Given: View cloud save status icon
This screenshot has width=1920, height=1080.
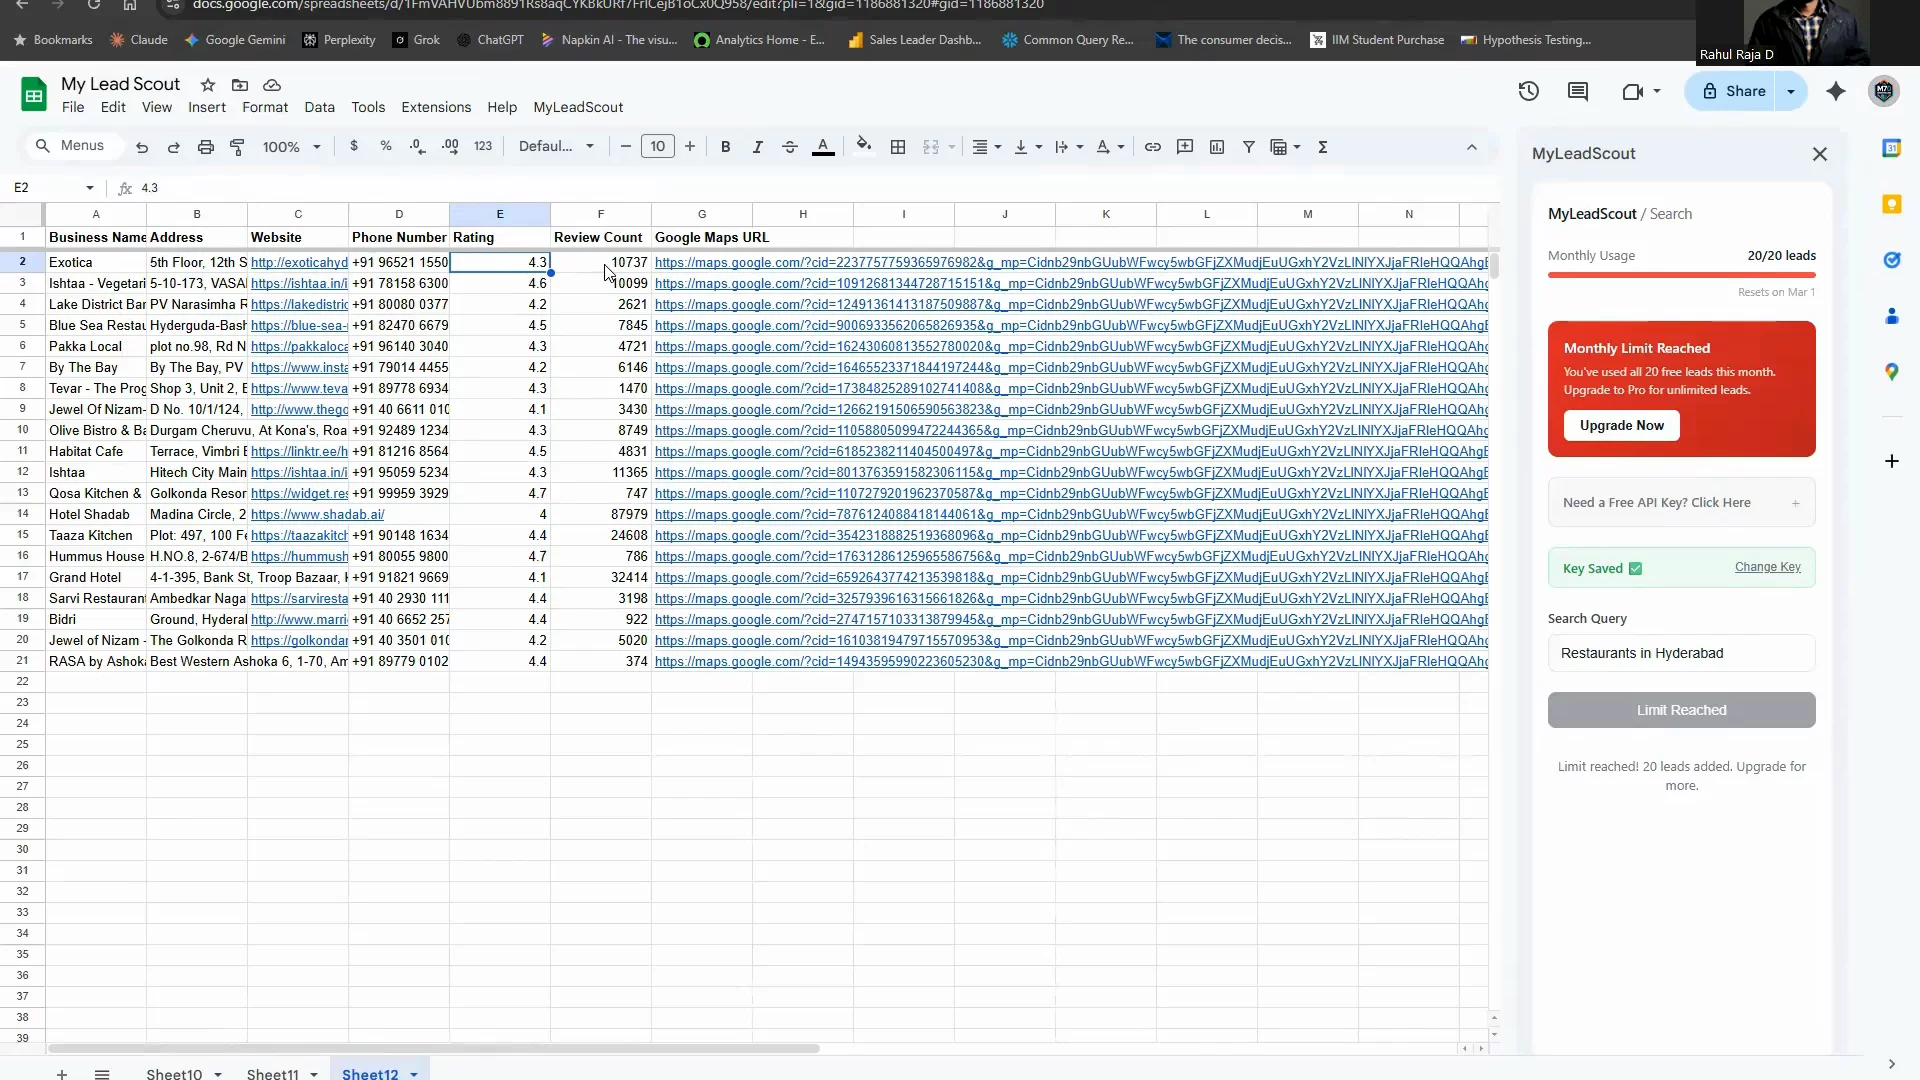Looking at the screenshot, I should (272, 85).
